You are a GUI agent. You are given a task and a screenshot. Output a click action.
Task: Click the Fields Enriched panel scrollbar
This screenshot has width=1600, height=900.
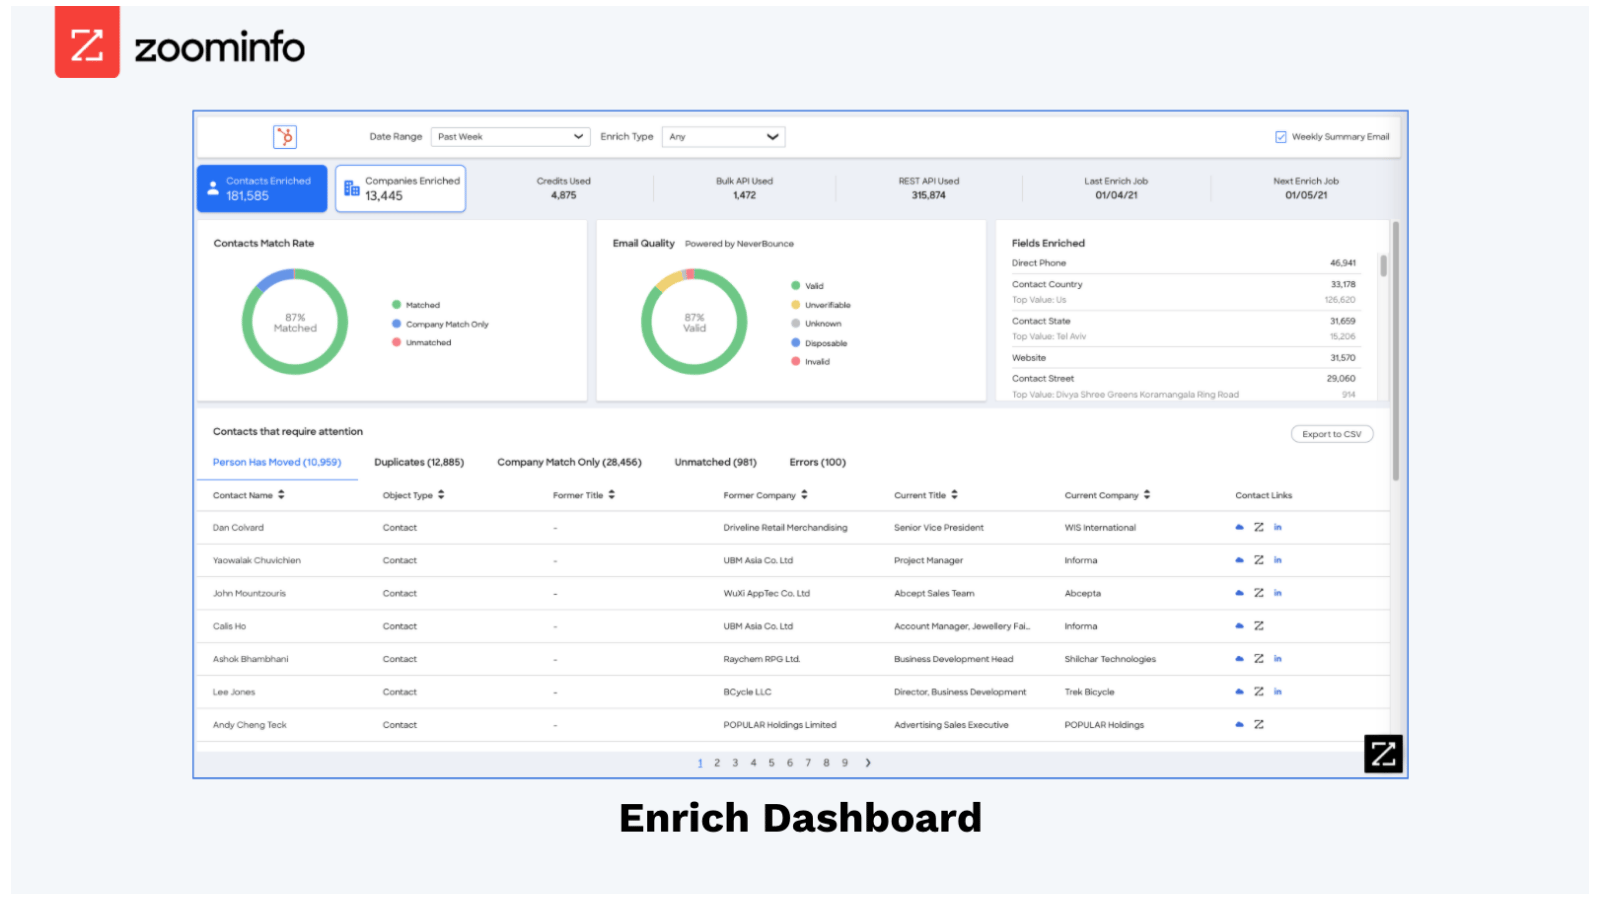coord(1383,266)
